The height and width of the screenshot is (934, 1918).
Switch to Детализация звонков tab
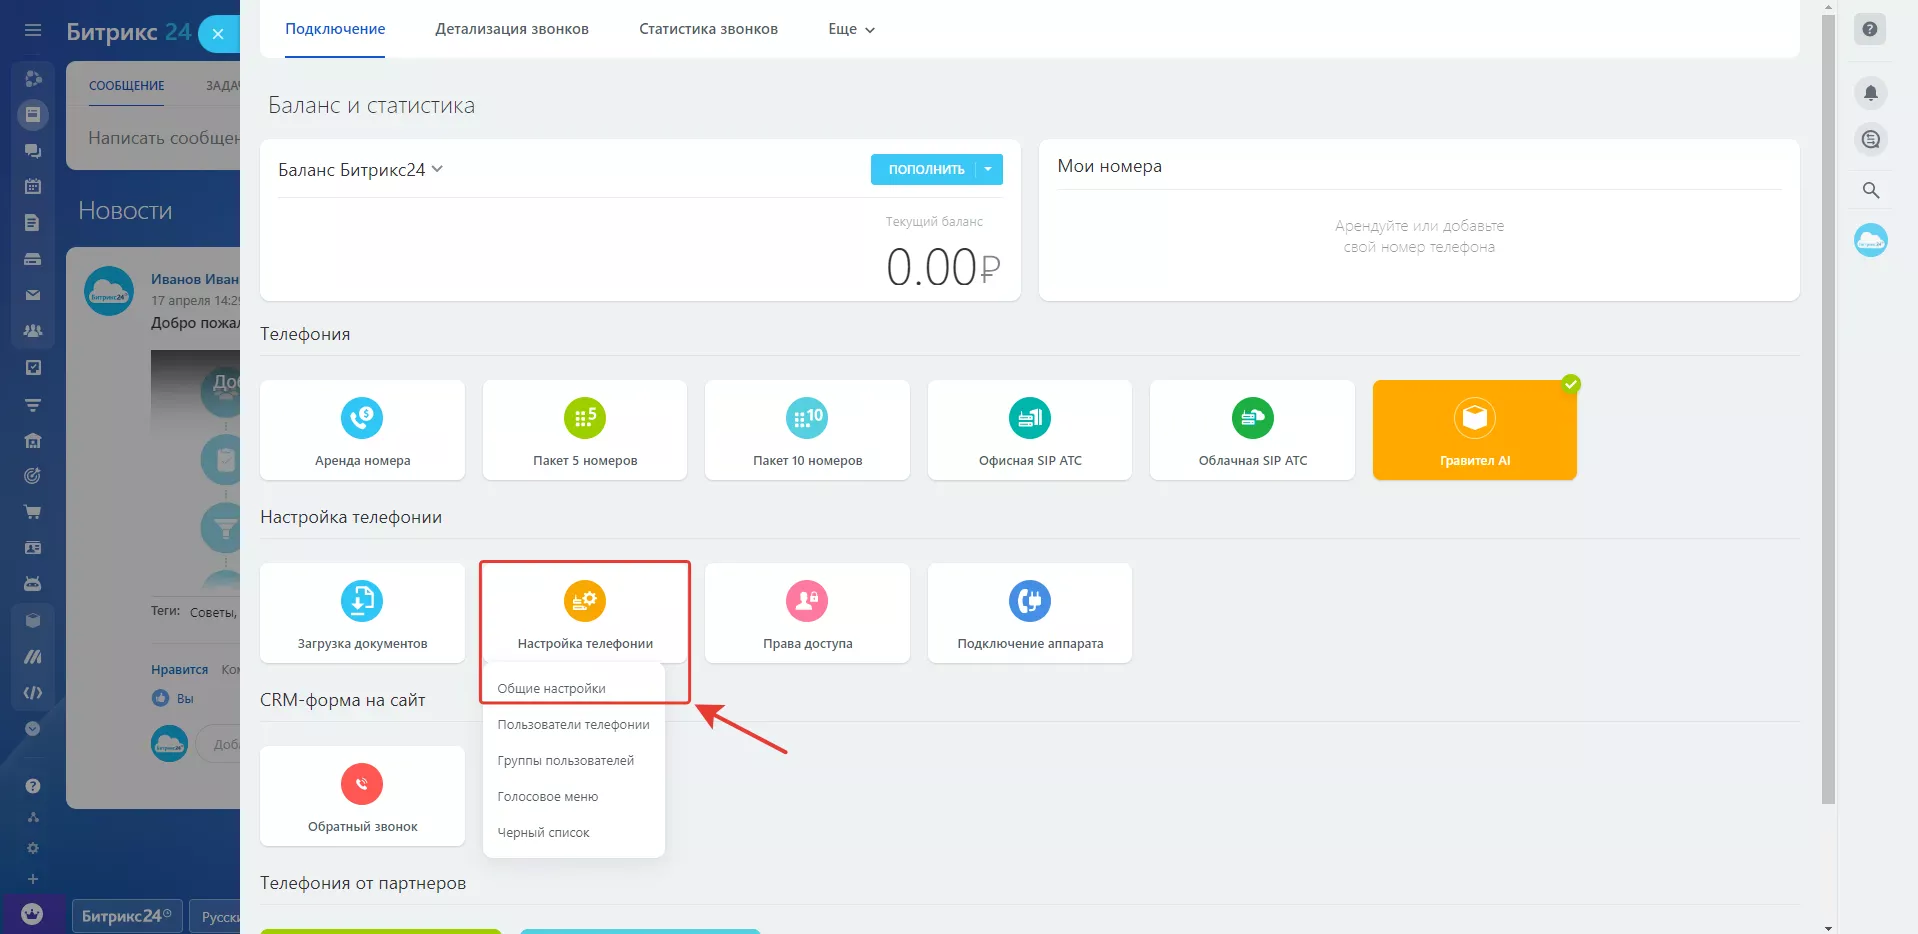click(512, 29)
